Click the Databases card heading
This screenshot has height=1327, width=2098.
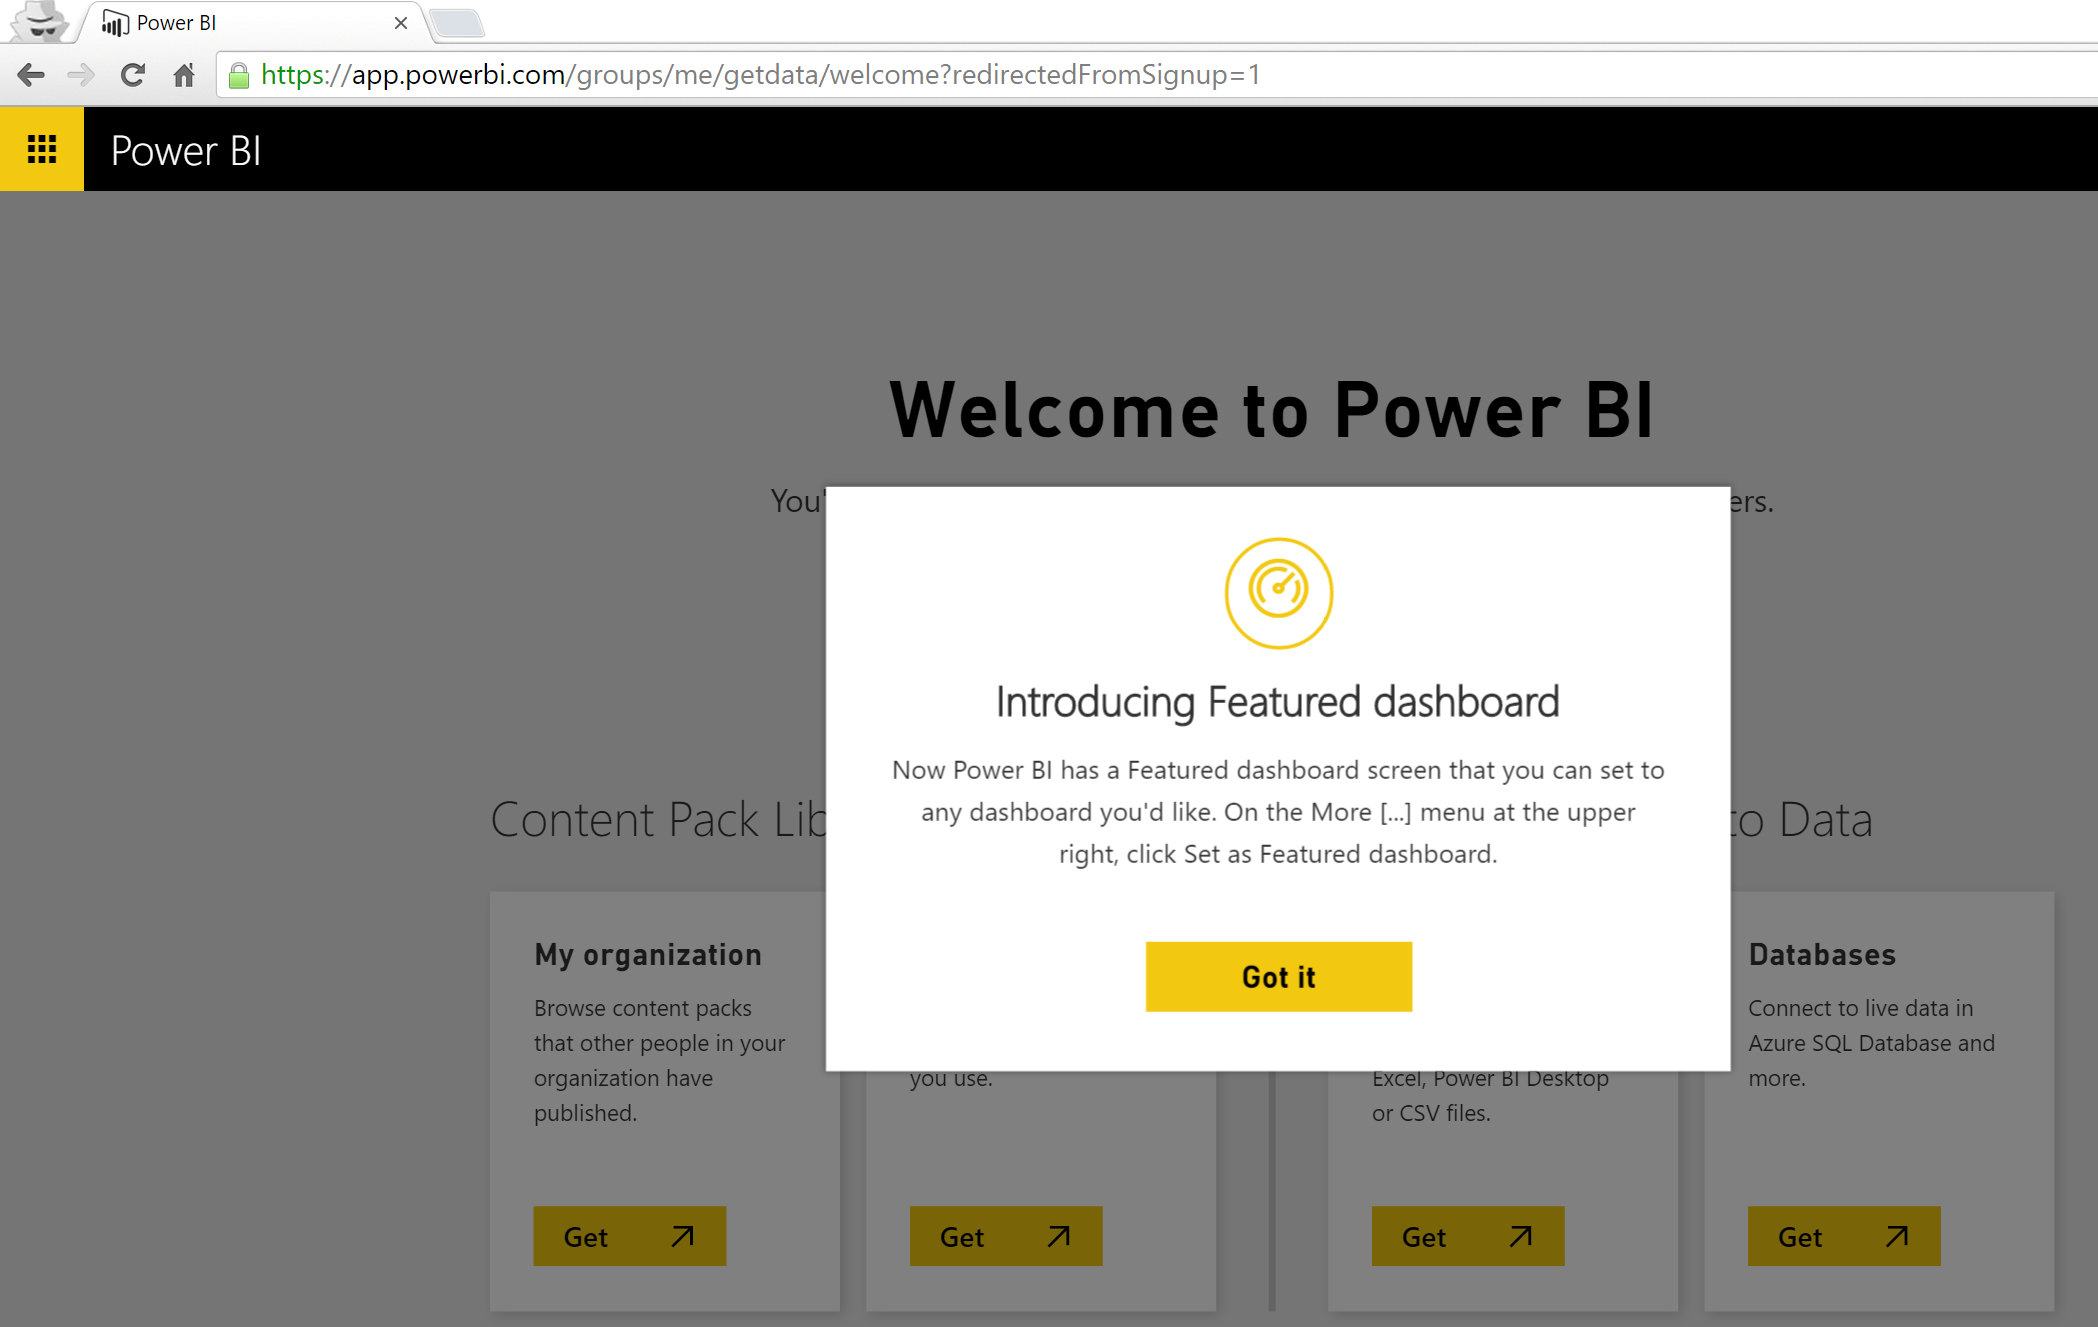tap(1821, 954)
